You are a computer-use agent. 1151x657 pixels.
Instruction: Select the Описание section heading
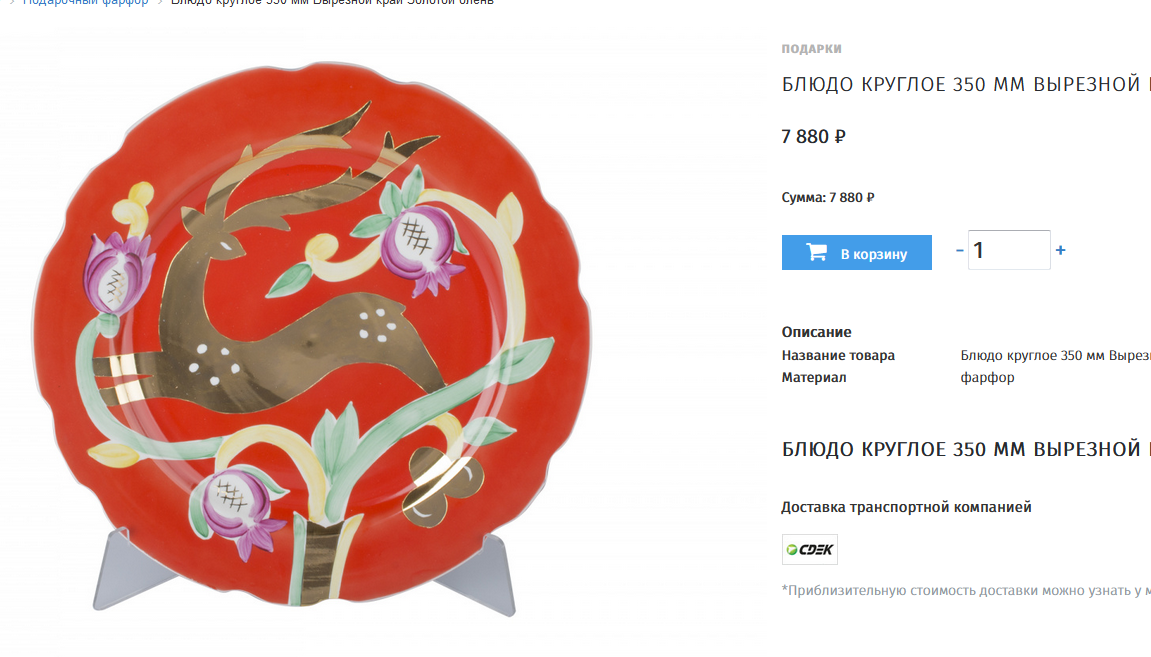pyautogui.click(x=816, y=332)
